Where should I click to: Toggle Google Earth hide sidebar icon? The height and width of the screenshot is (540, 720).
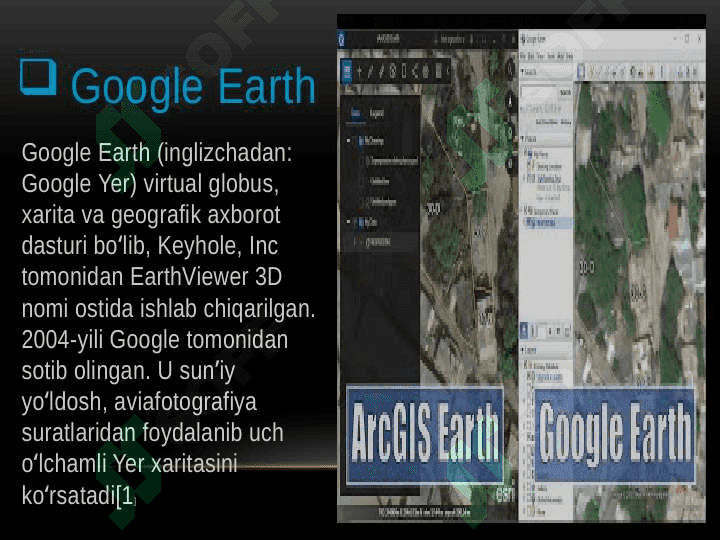(x=580, y=72)
